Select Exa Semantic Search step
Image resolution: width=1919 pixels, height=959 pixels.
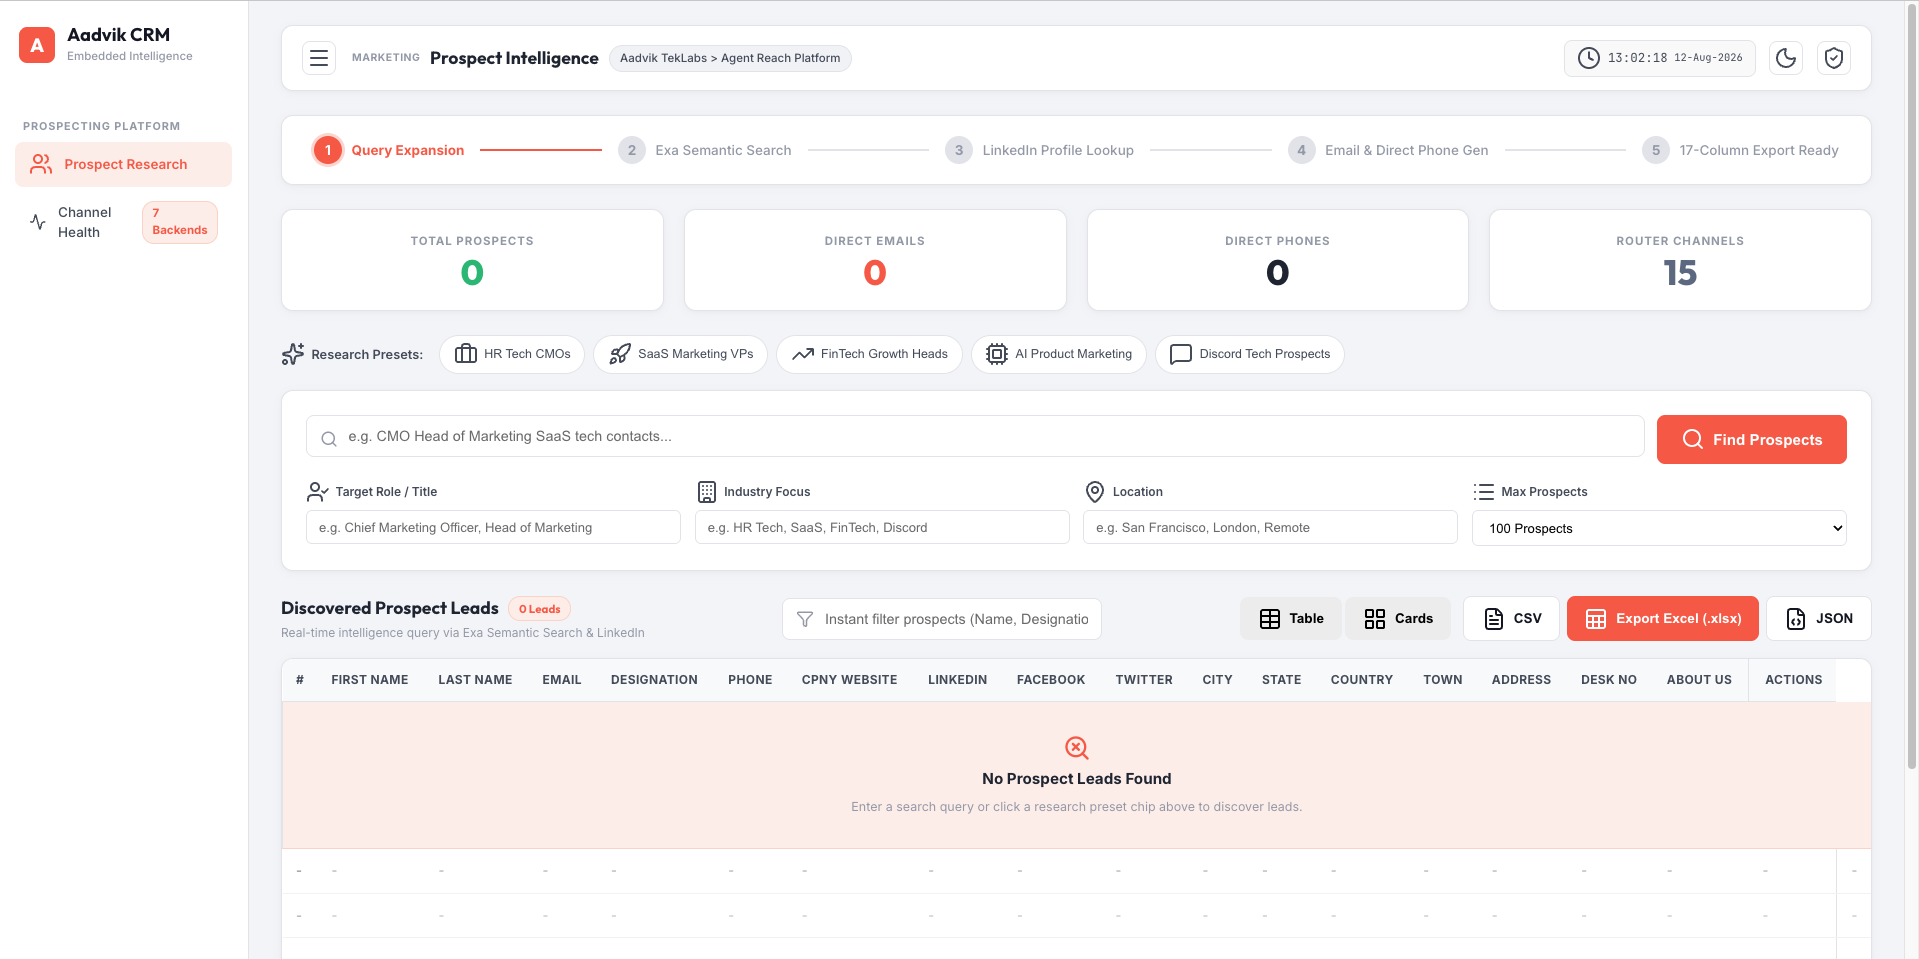(705, 150)
